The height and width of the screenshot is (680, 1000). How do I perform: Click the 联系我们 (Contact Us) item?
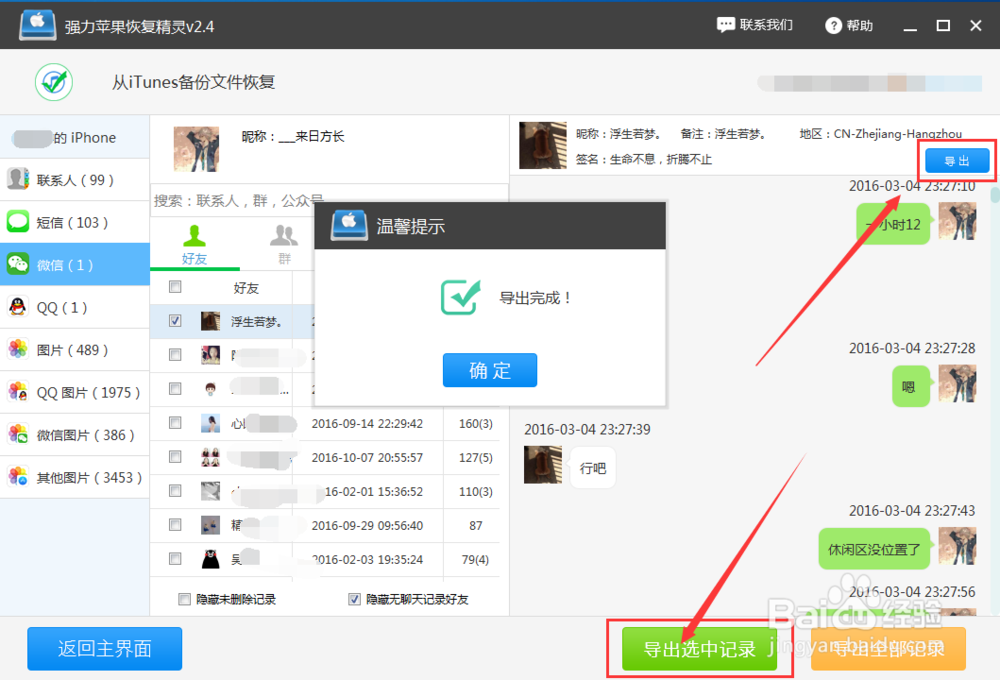tap(754, 25)
